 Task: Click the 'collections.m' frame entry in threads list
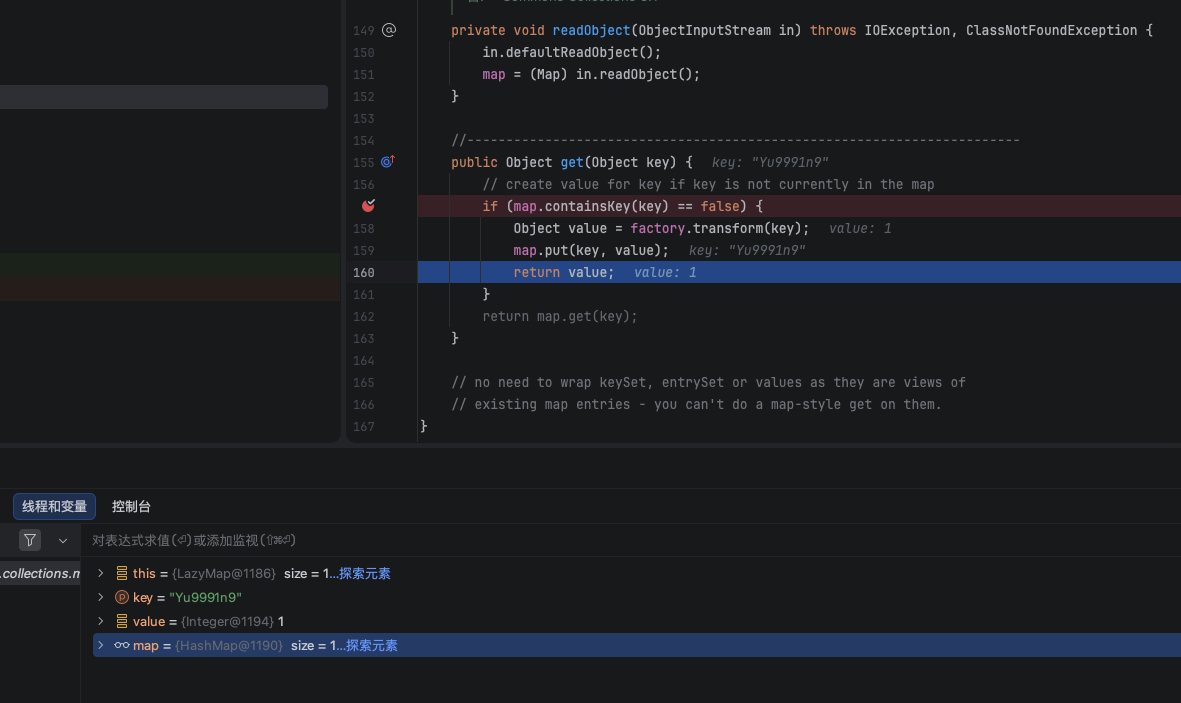coord(40,573)
